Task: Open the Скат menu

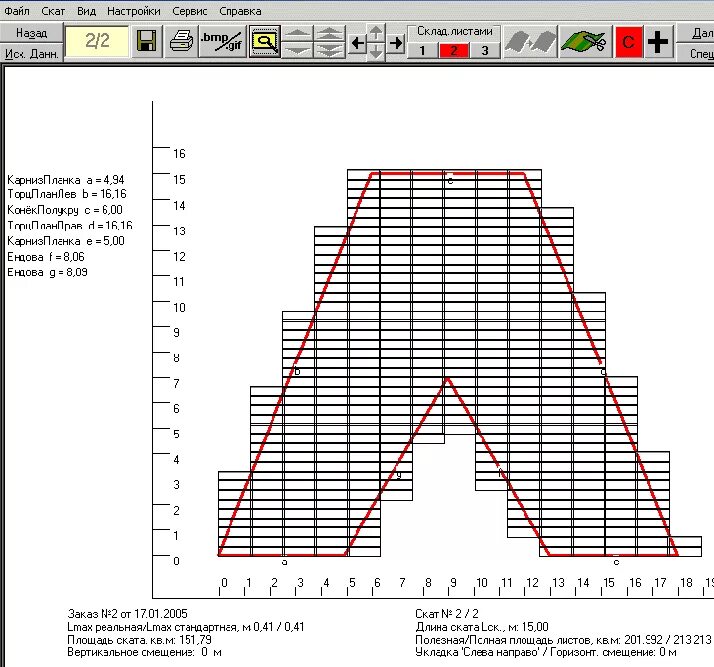Action: pyautogui.click(x=53, y=11)
